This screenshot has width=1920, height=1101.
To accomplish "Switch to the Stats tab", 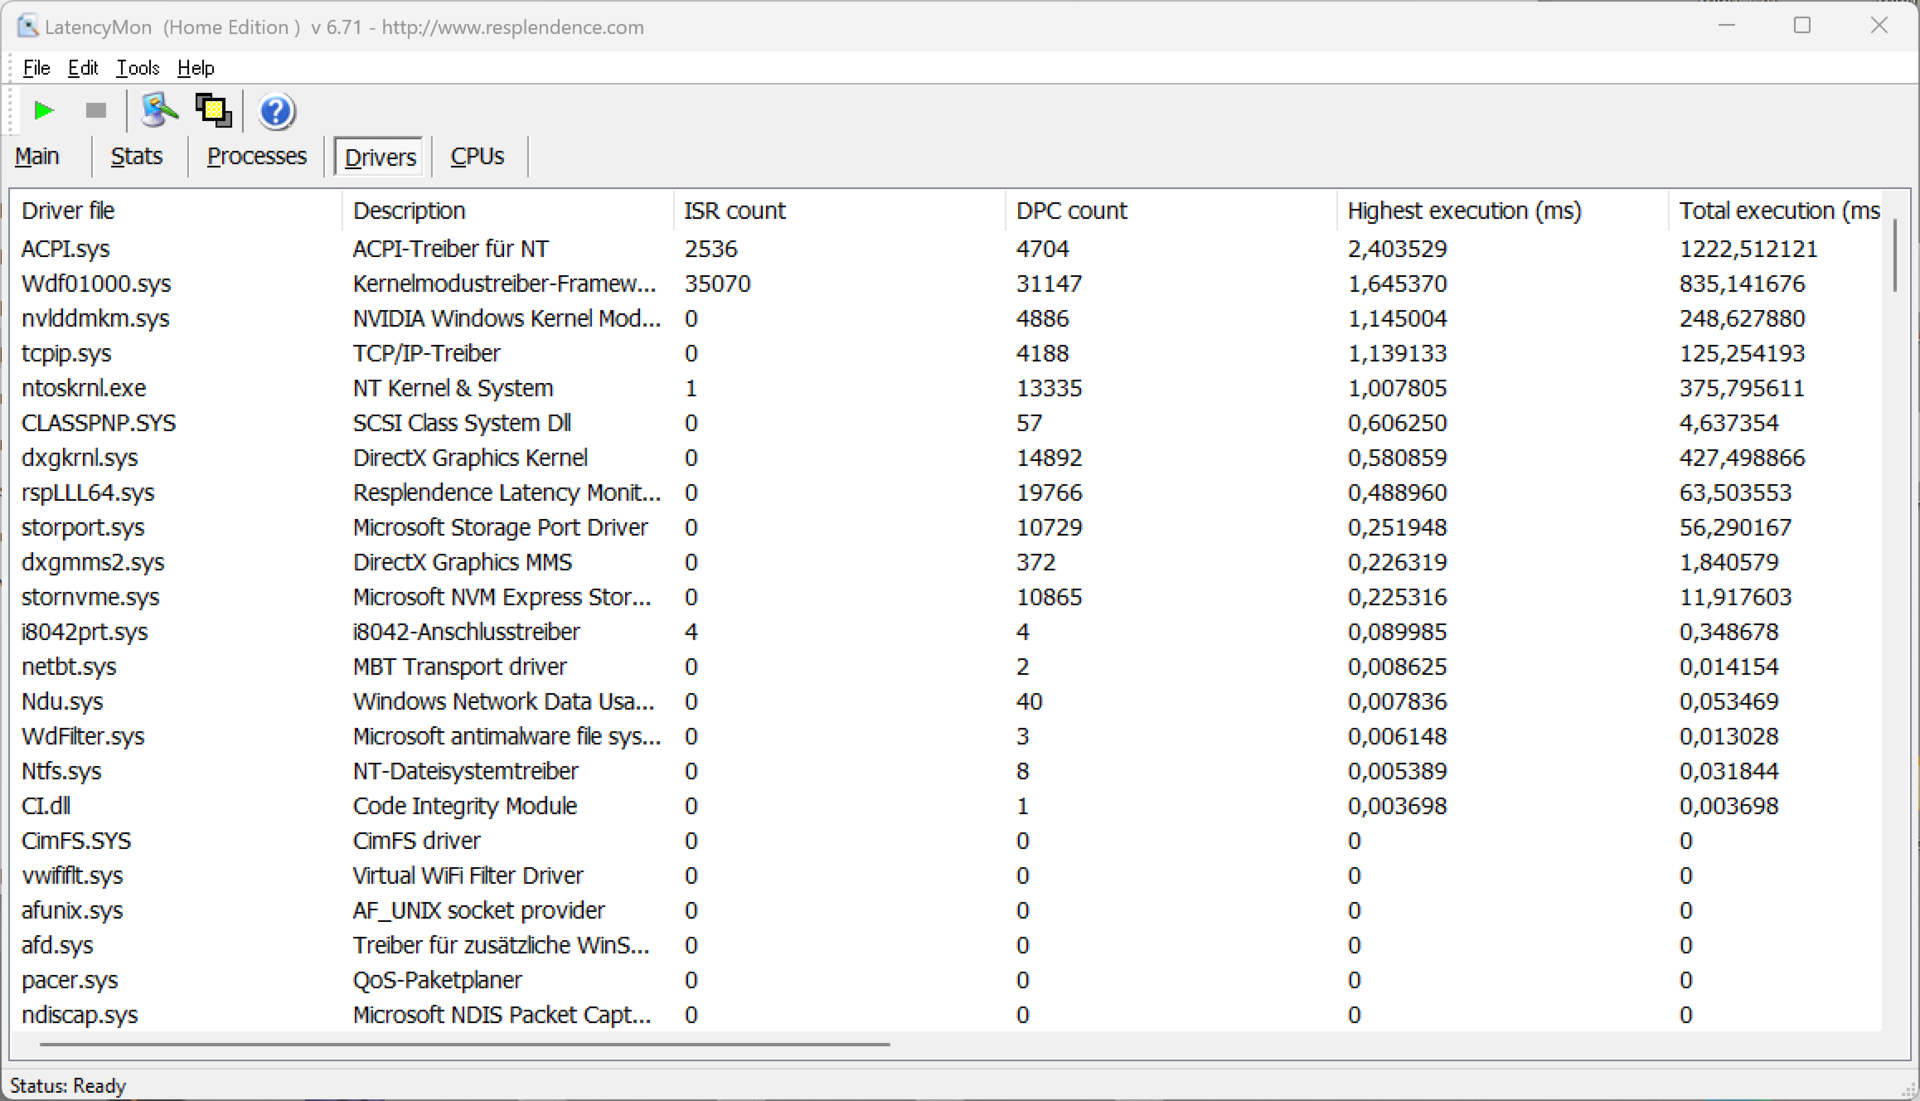I will tap(136, 157).
